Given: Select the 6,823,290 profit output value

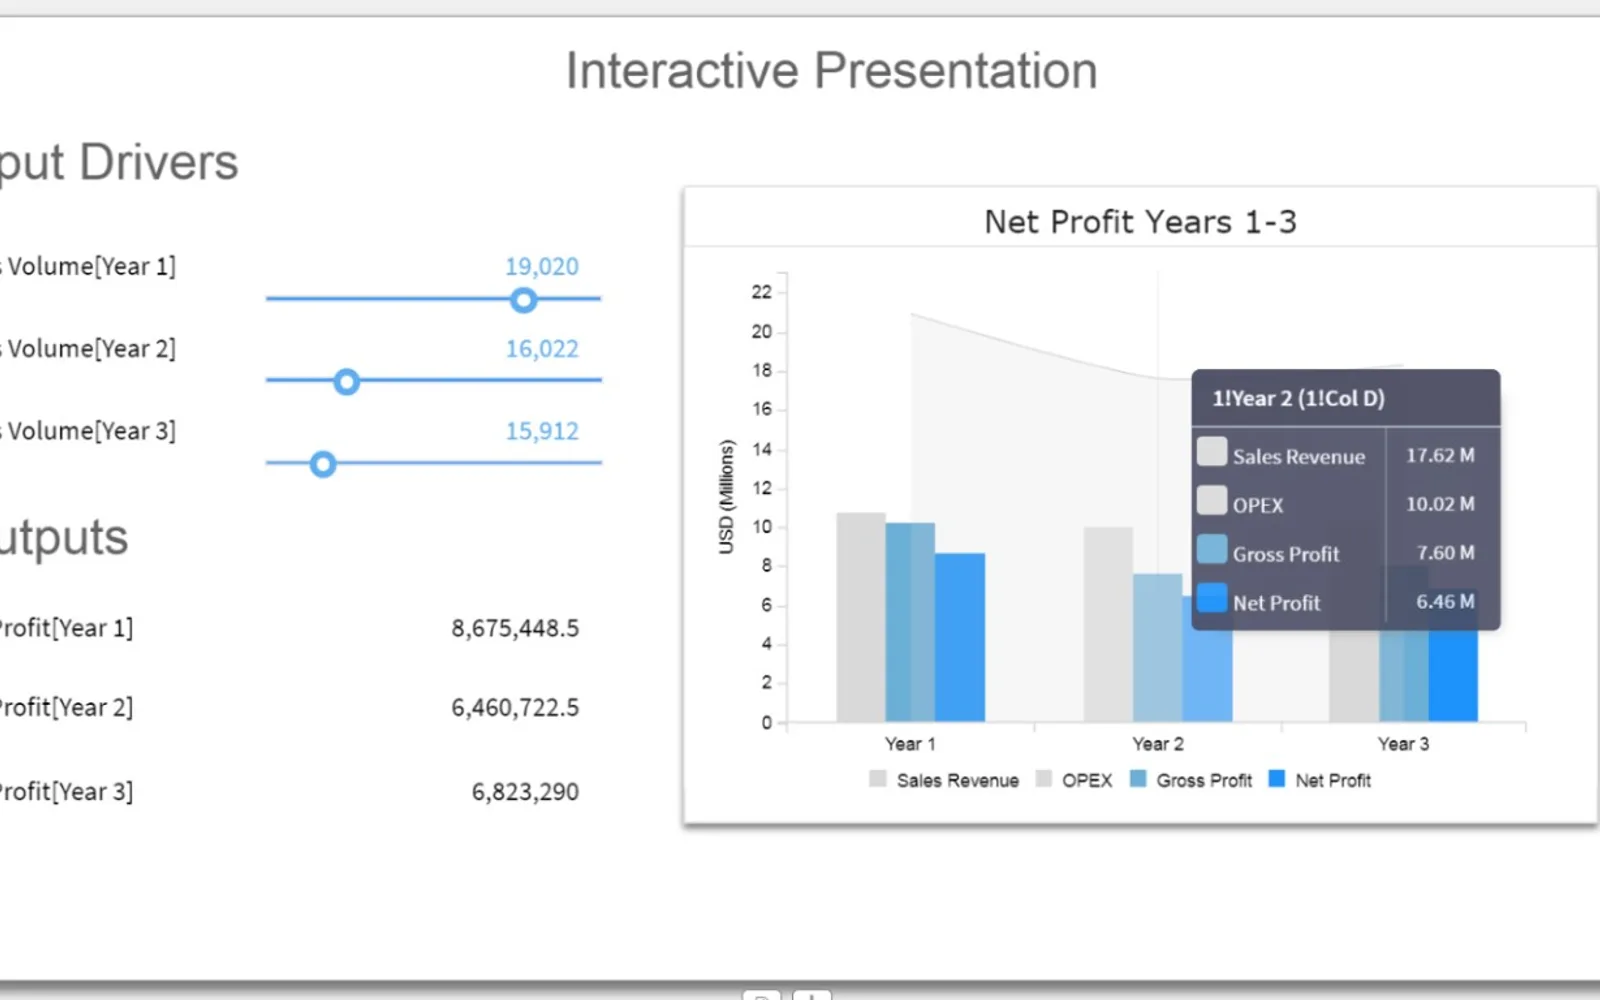Looking at the screenshot, I should pos(525,792).
